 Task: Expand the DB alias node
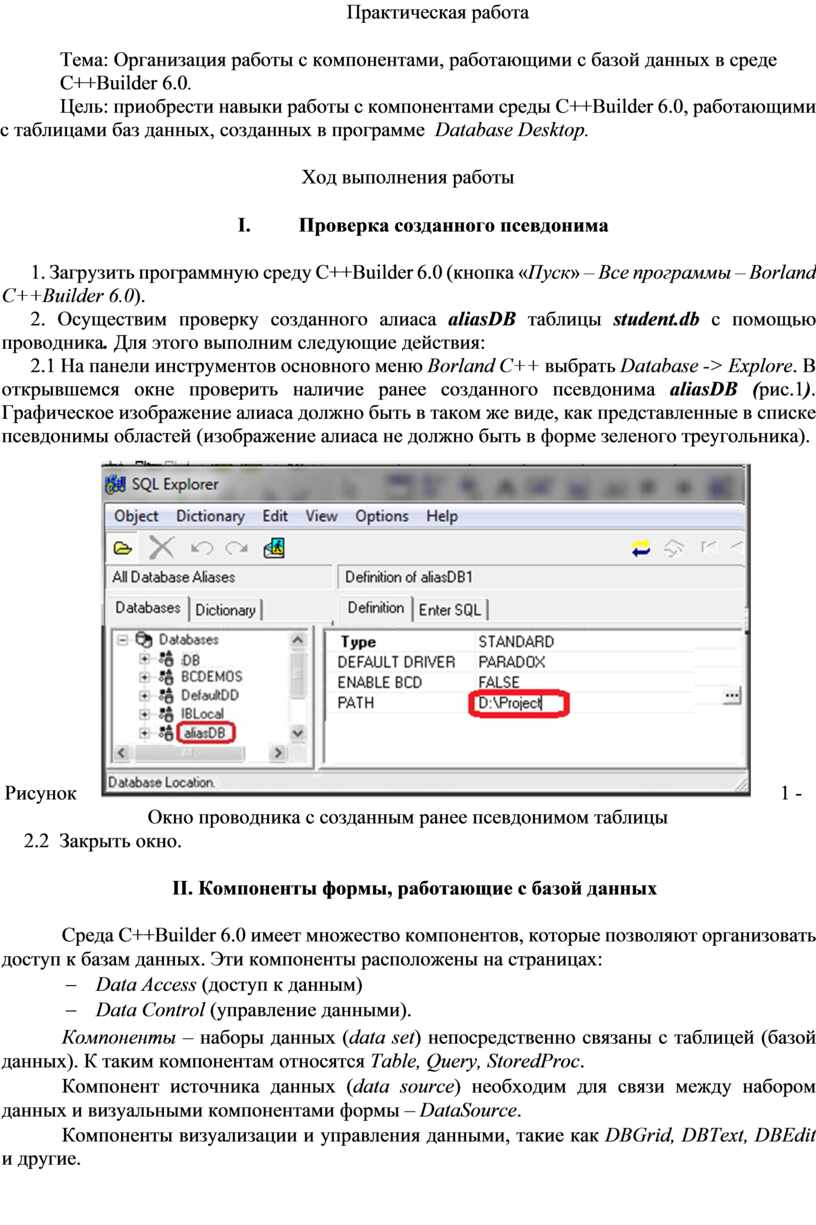[x=145, y=659]
